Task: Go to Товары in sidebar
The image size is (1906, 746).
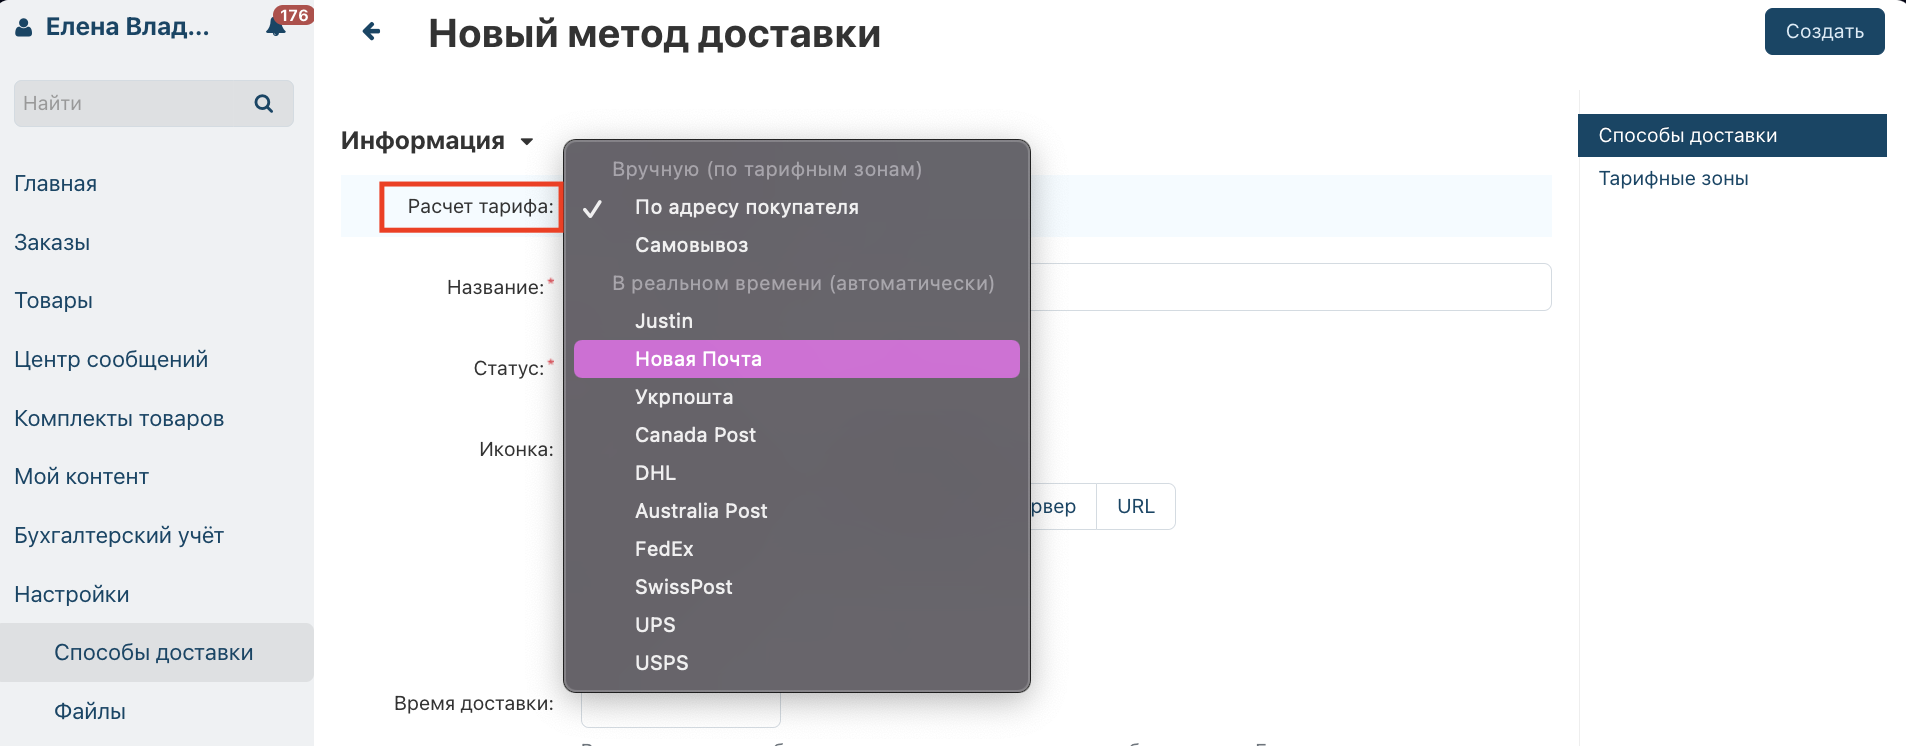Action: pos(53,301)
